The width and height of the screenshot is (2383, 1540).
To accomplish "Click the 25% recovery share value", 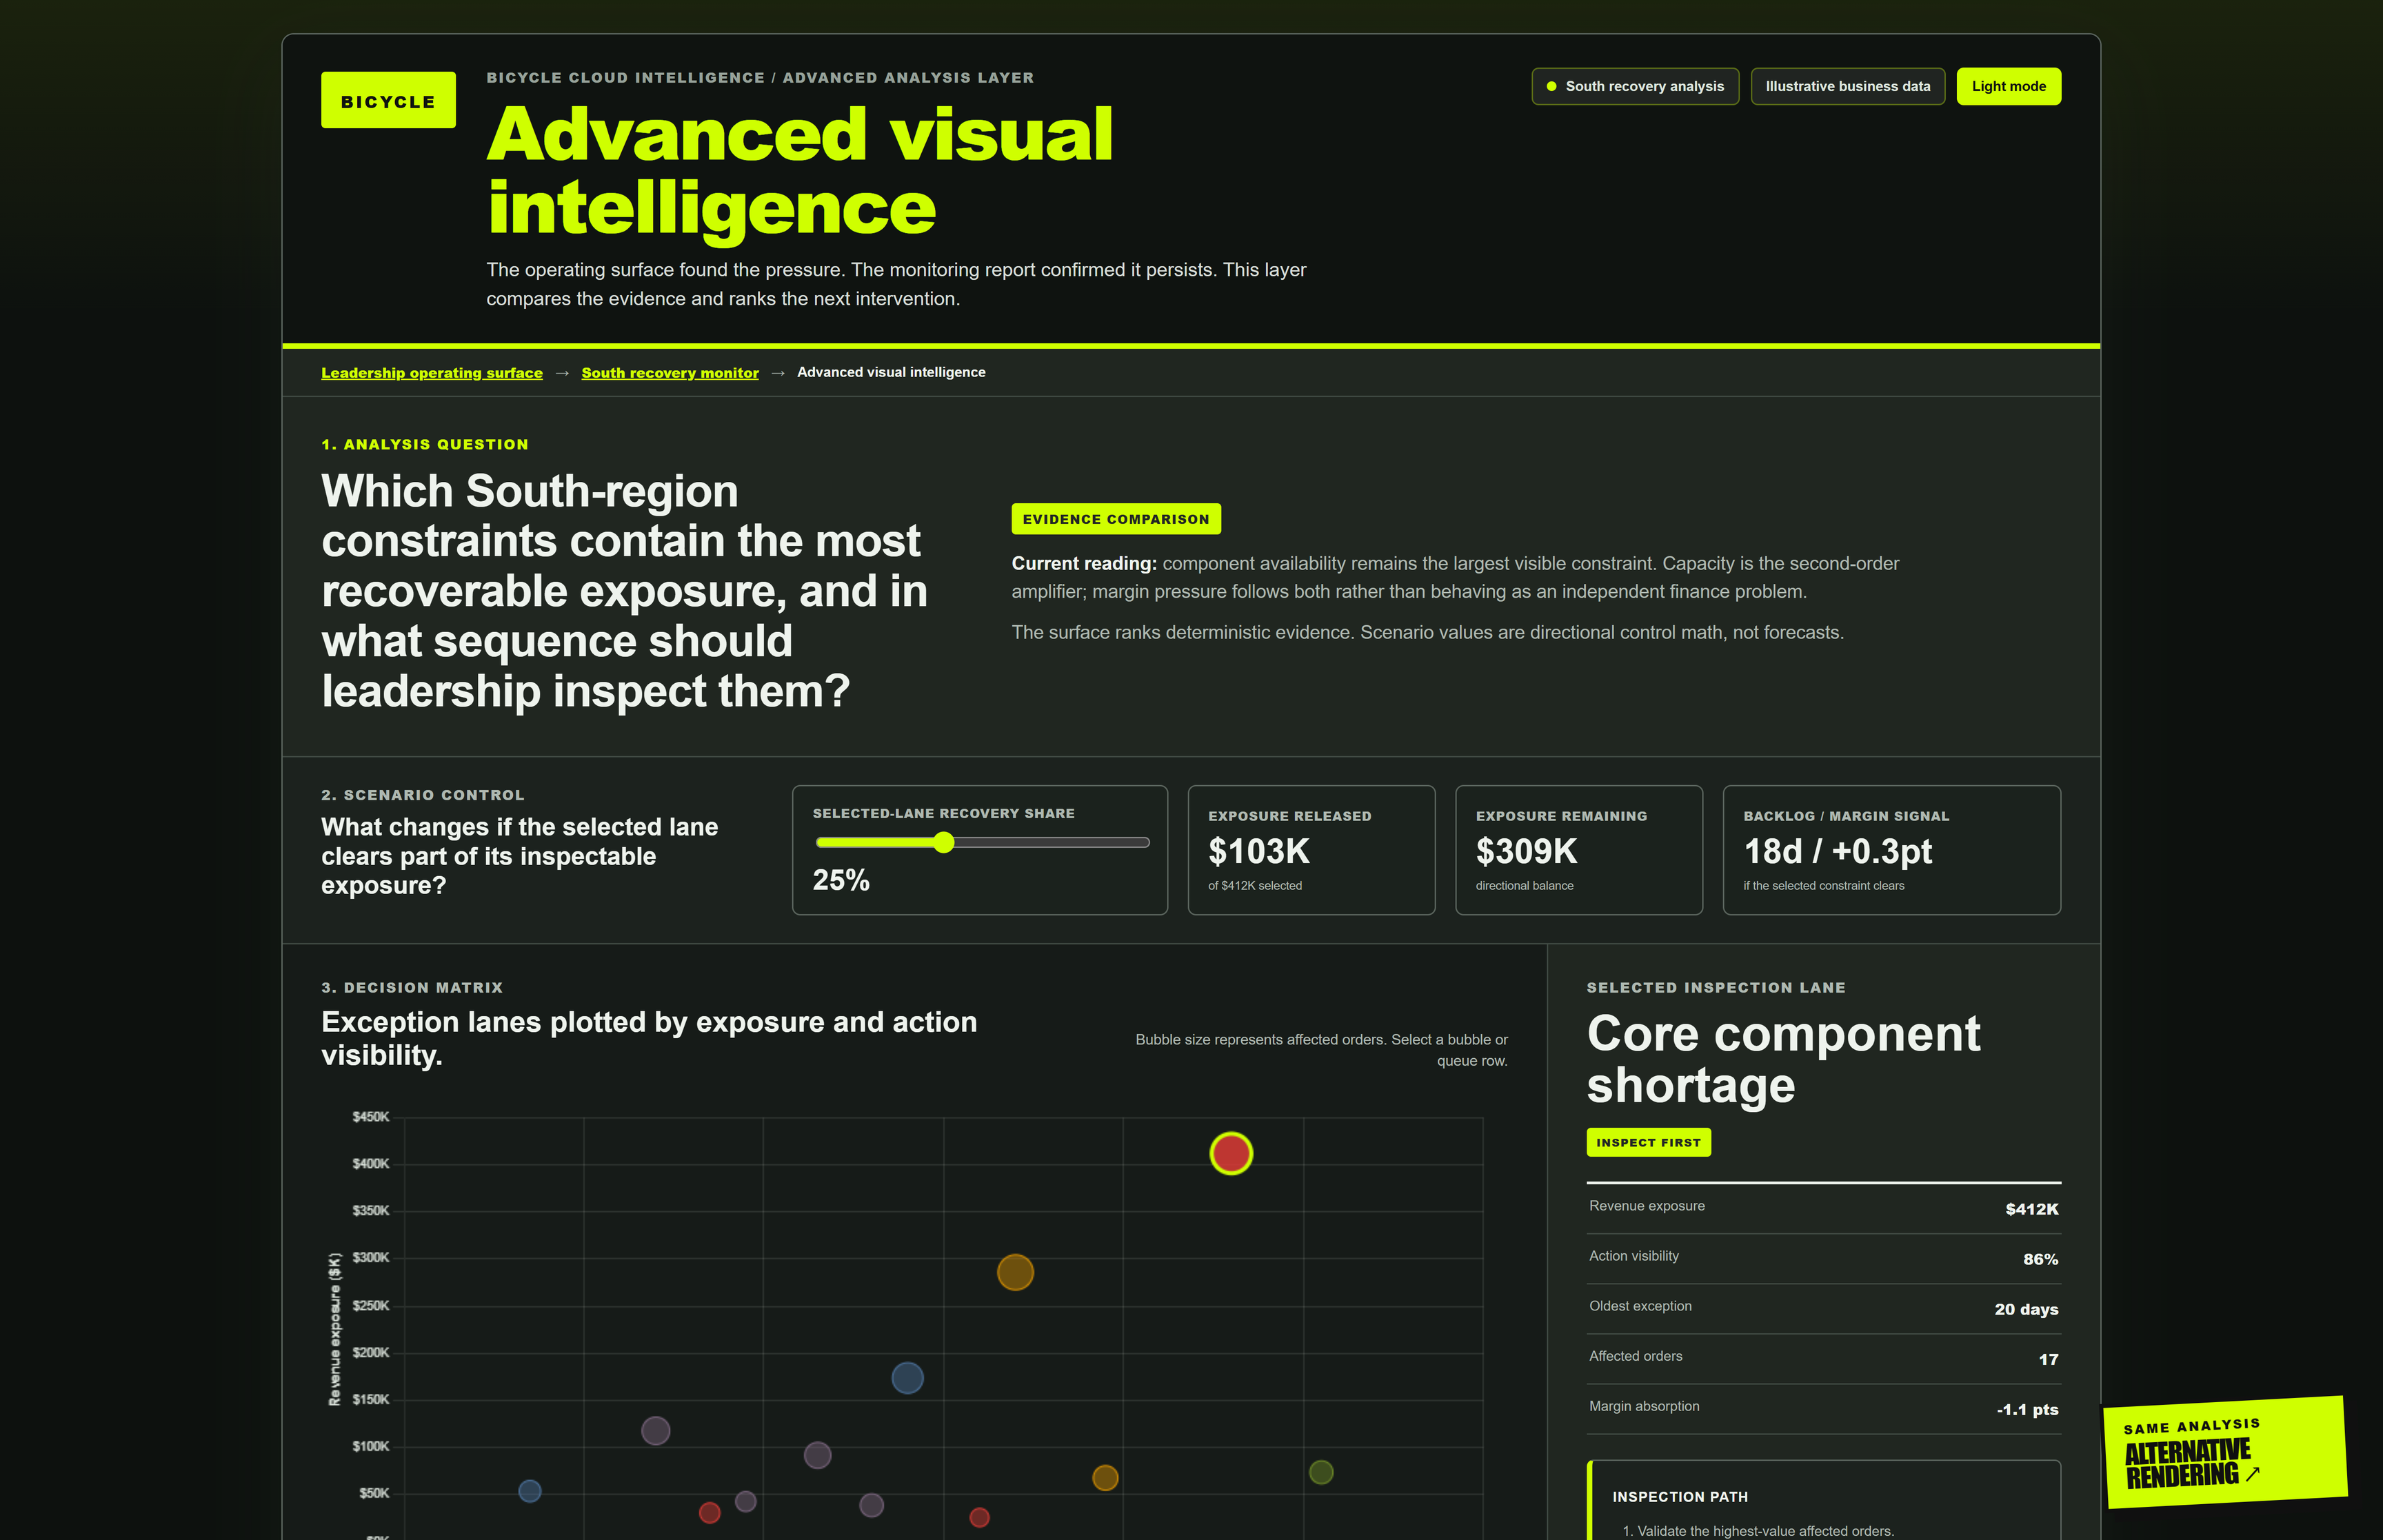I will click(x=841, y=880).
